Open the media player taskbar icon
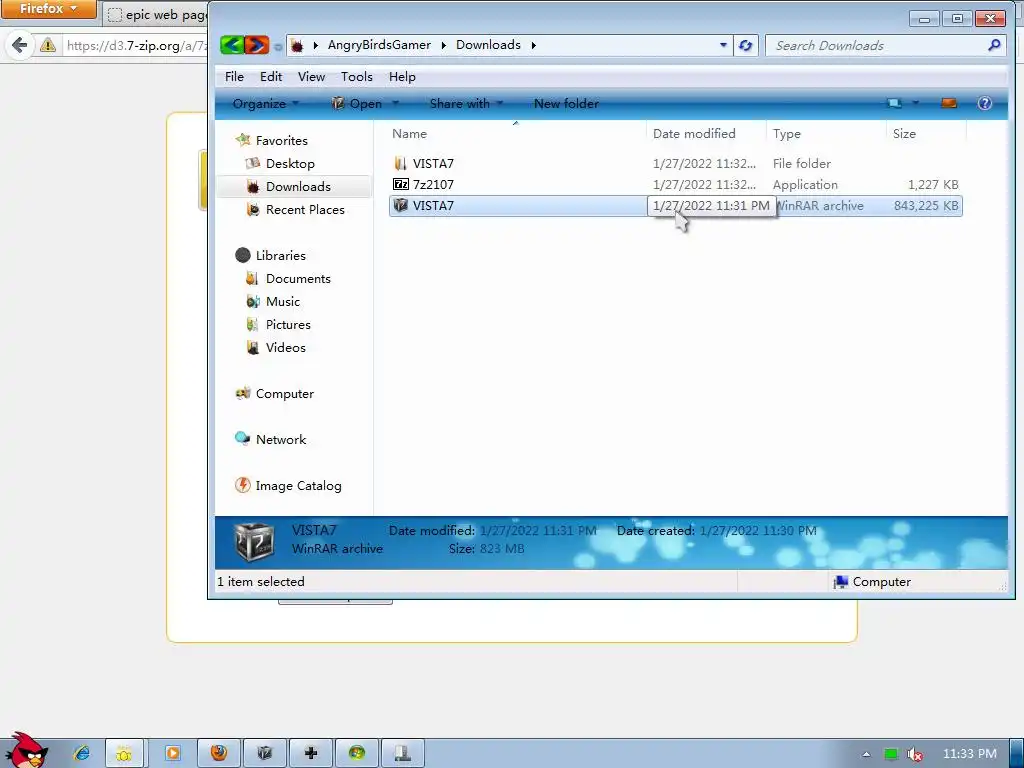The image size is (1024, 768). point(172,754)
